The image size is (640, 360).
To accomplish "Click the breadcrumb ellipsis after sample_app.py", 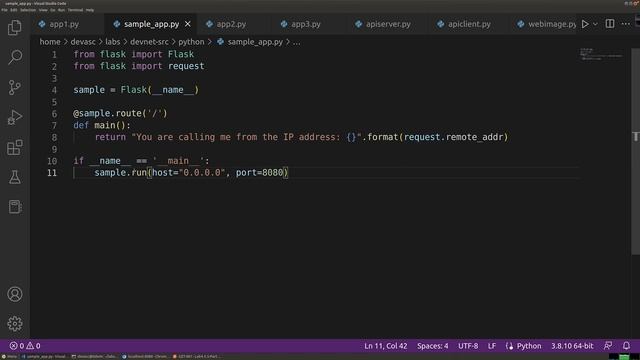I will [x=296, y=42].
